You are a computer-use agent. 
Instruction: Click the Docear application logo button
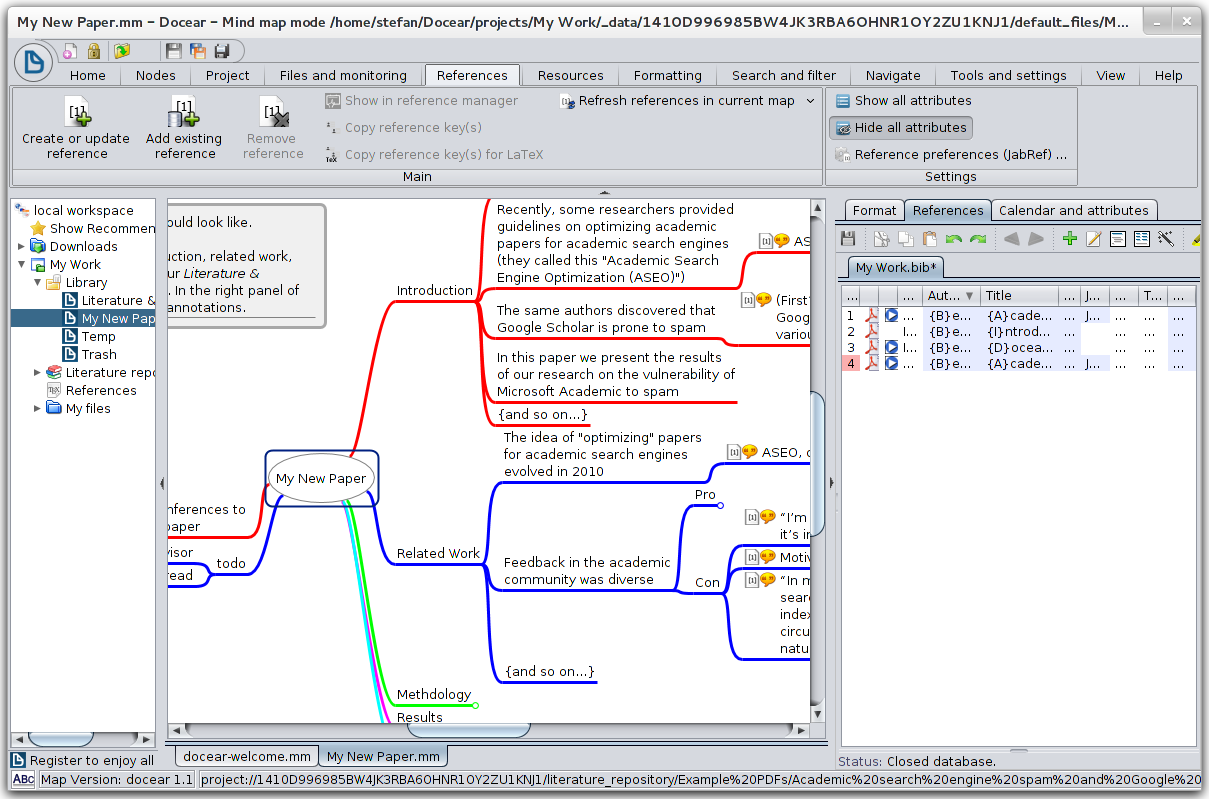(x=34, y=62)
